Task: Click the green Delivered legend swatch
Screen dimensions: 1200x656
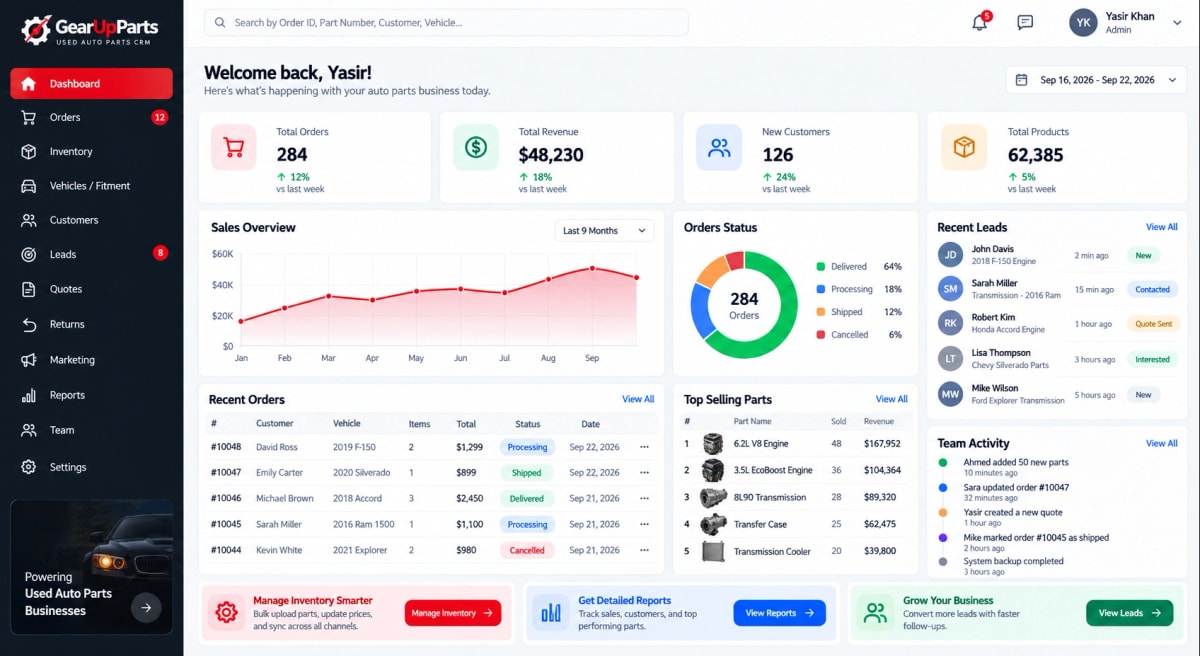Action: (821, 267)
